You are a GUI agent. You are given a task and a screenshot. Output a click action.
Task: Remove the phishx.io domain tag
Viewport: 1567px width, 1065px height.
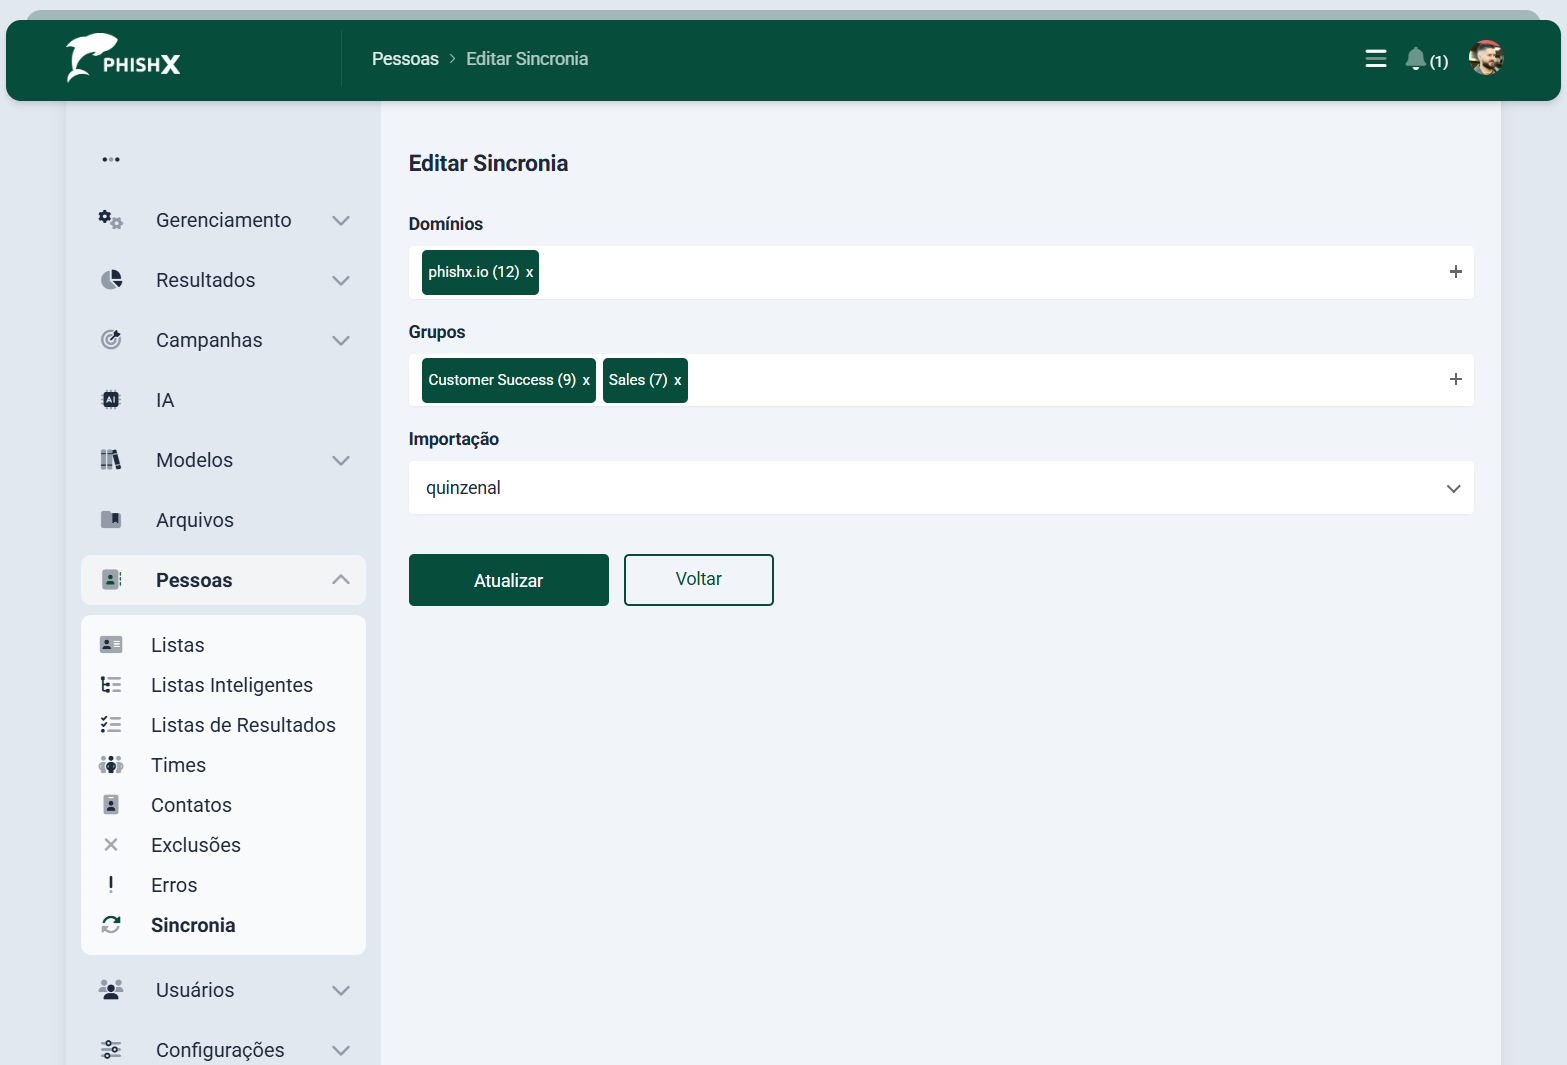click(529, 273)
